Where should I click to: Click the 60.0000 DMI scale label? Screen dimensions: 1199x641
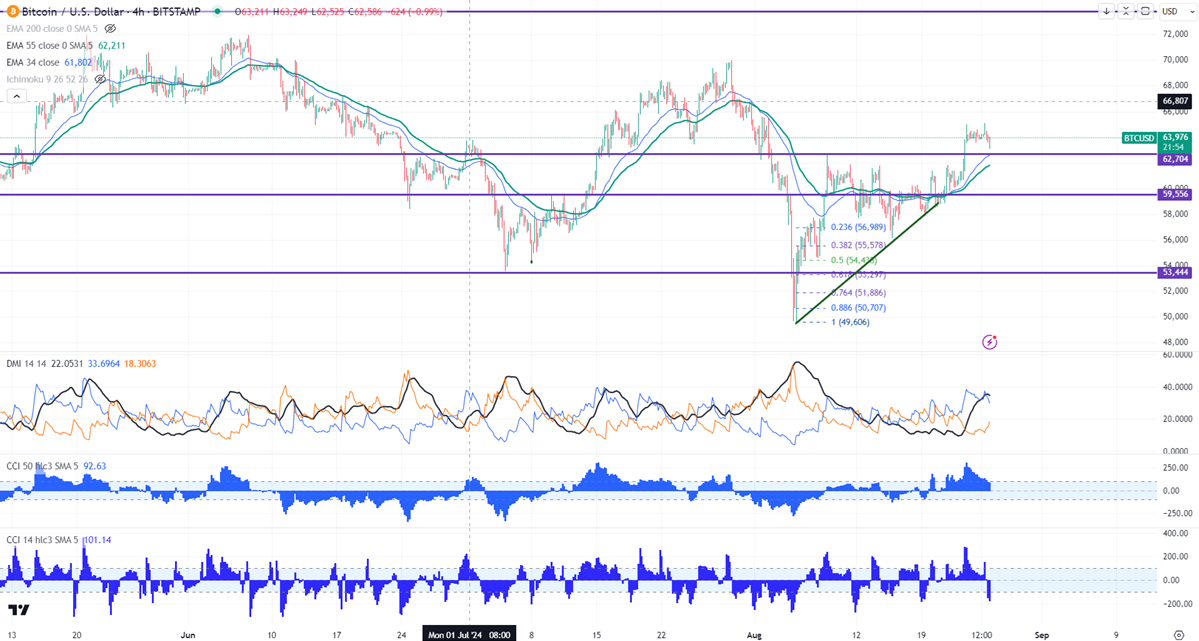click(1176, 355)
